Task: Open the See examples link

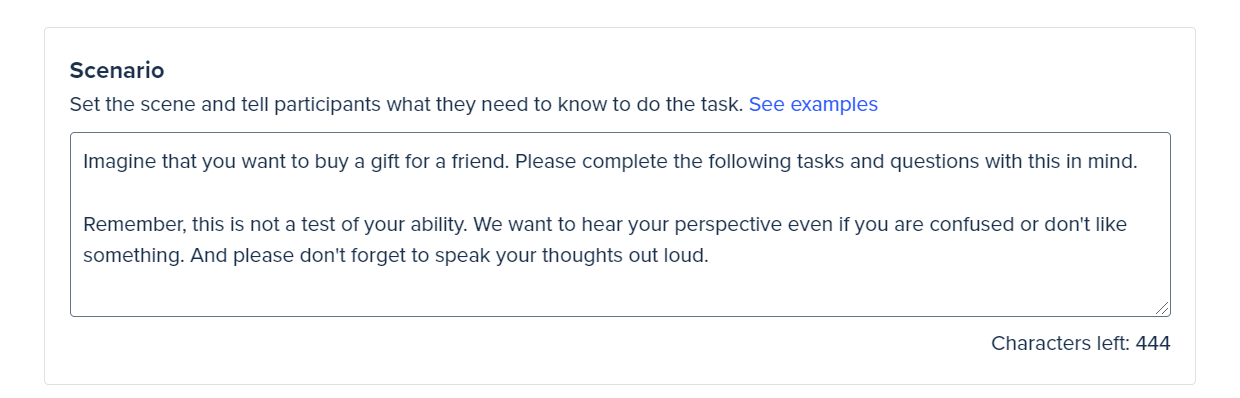Action: [813, 104]
